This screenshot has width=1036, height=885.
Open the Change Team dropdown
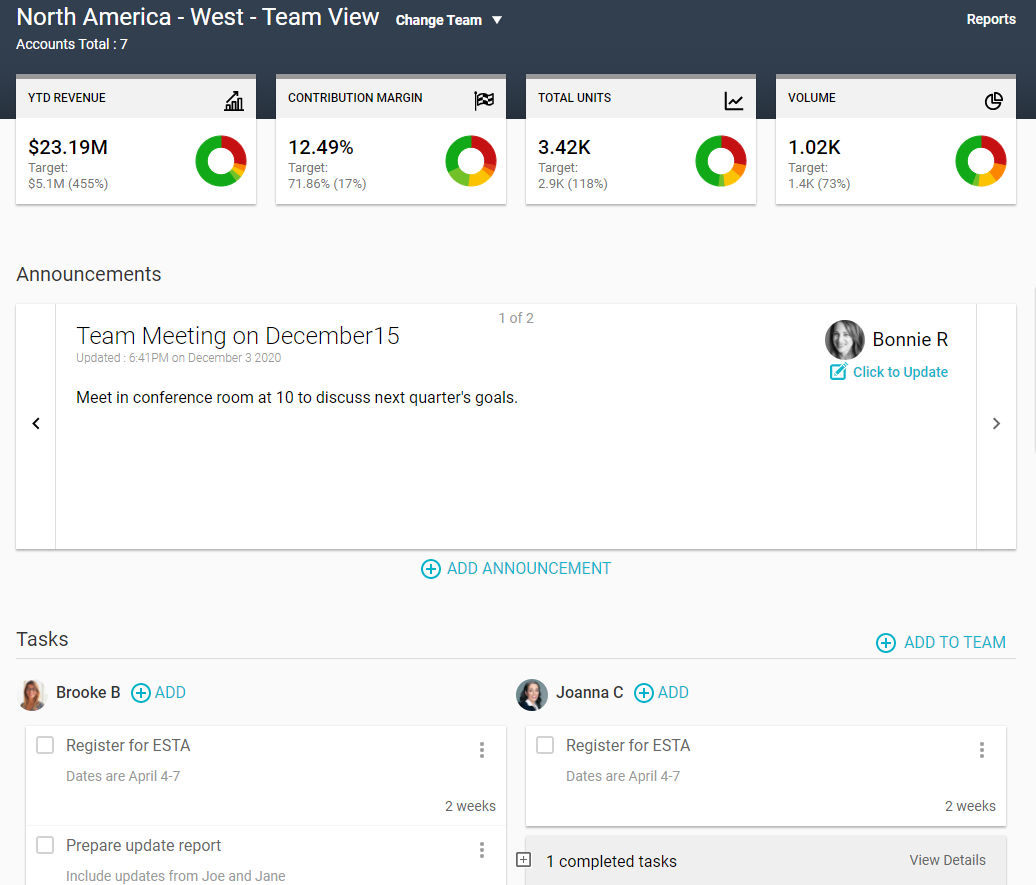point(448,19)
